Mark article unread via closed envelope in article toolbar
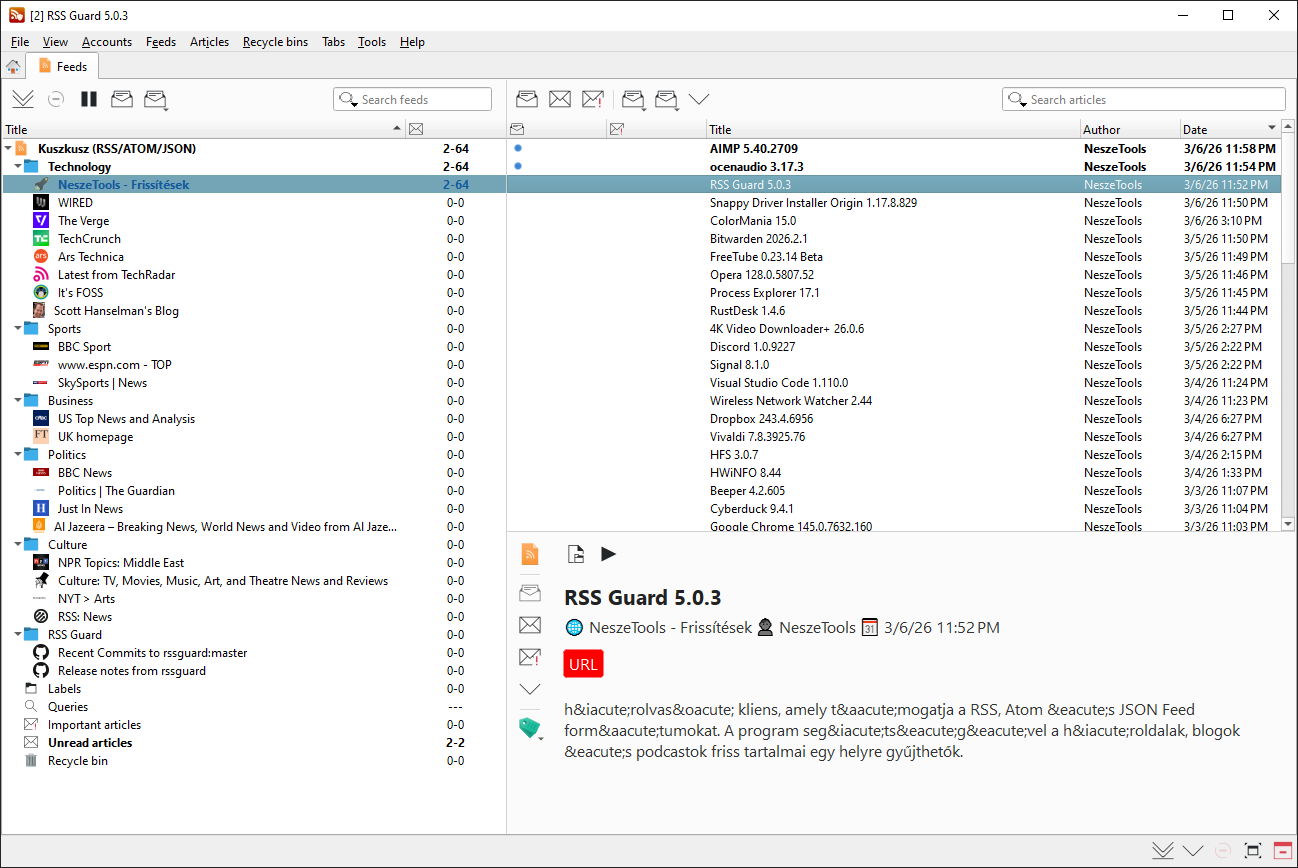1298x868 pixels. 560,99
